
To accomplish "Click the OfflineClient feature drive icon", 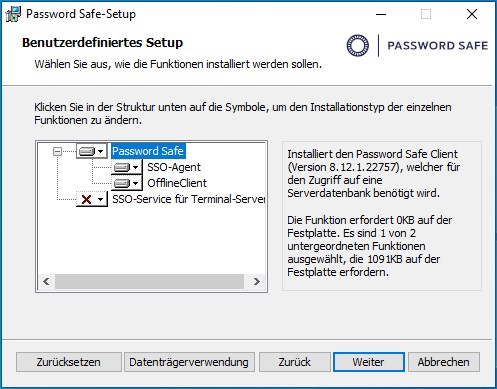I will pos(122,183).
